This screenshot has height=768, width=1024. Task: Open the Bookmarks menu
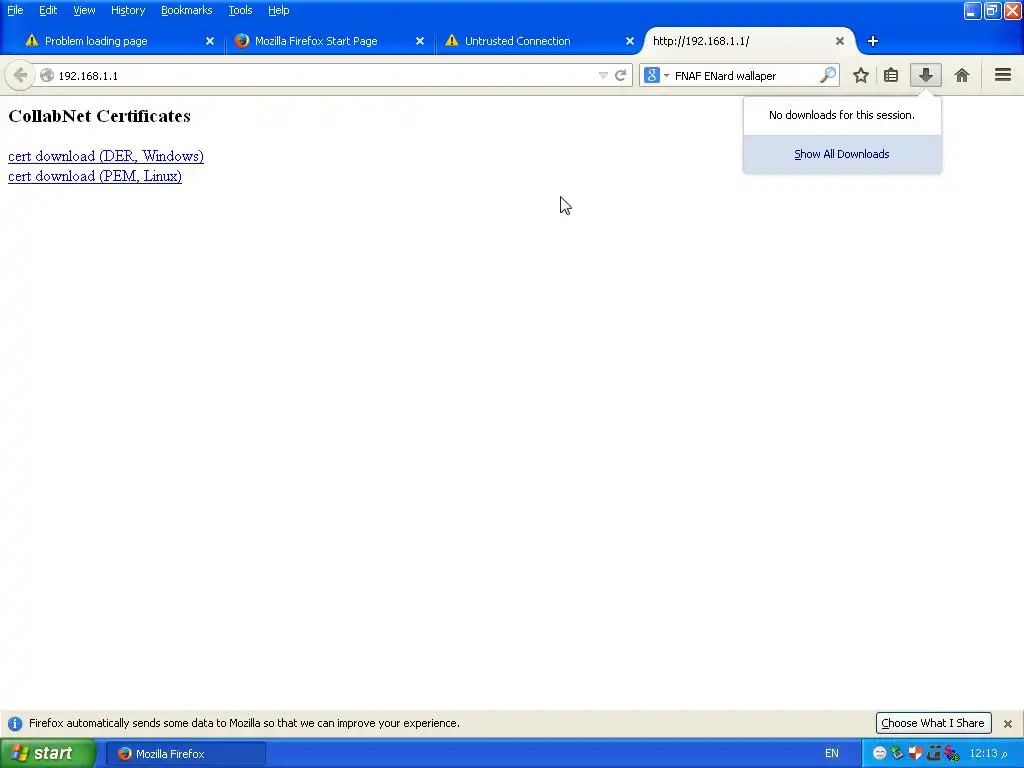(187, 10)
